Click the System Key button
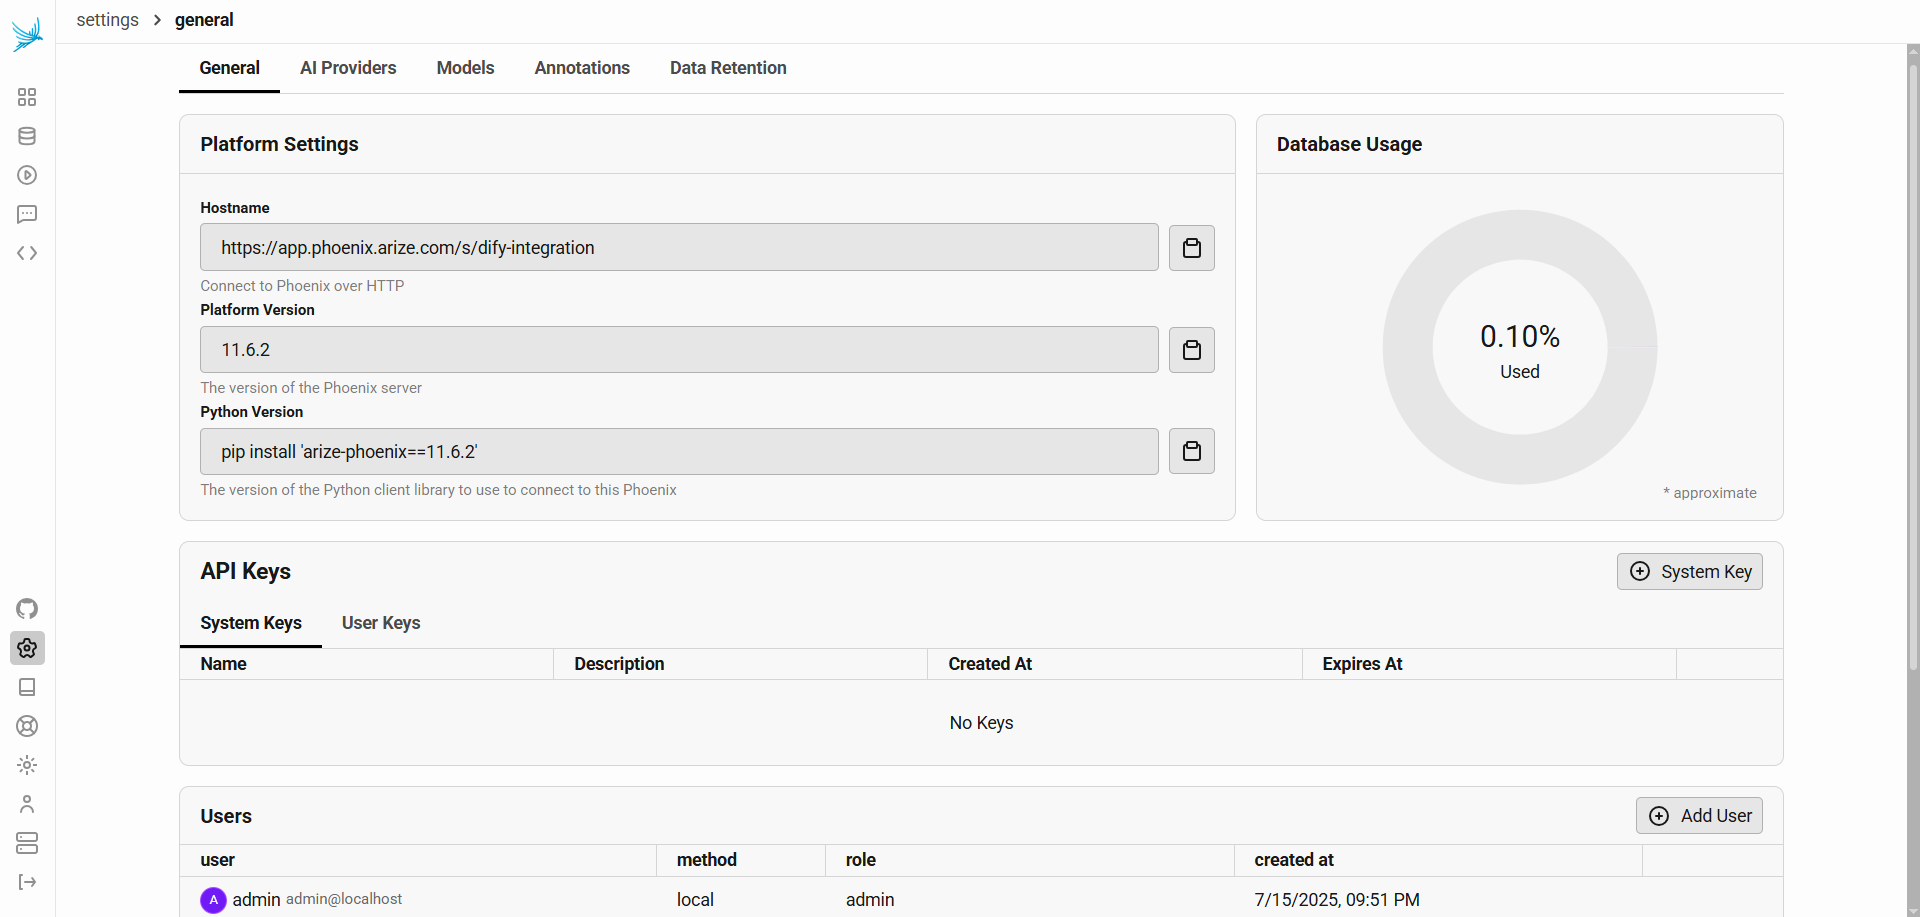Viewport: 1920px width, 917px height. click(x=1689, y=572)
